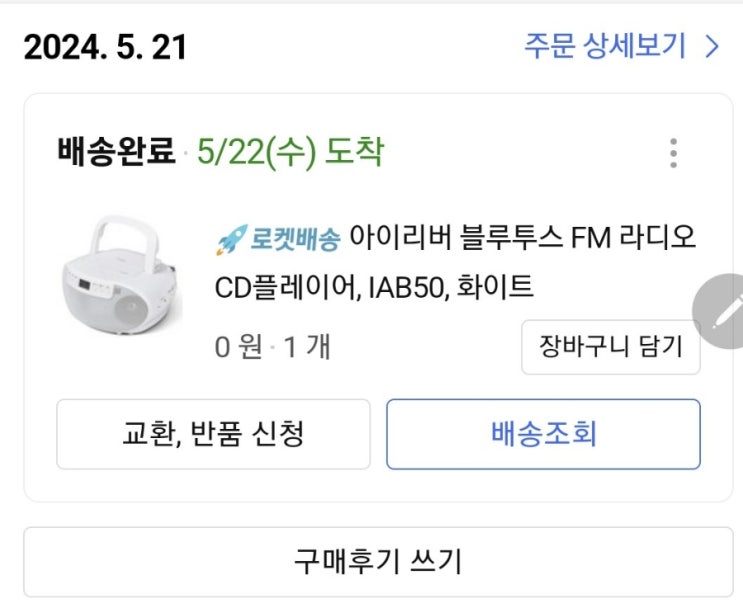
Task: Track the shipment with 배송조회 button
Action: 543,434
